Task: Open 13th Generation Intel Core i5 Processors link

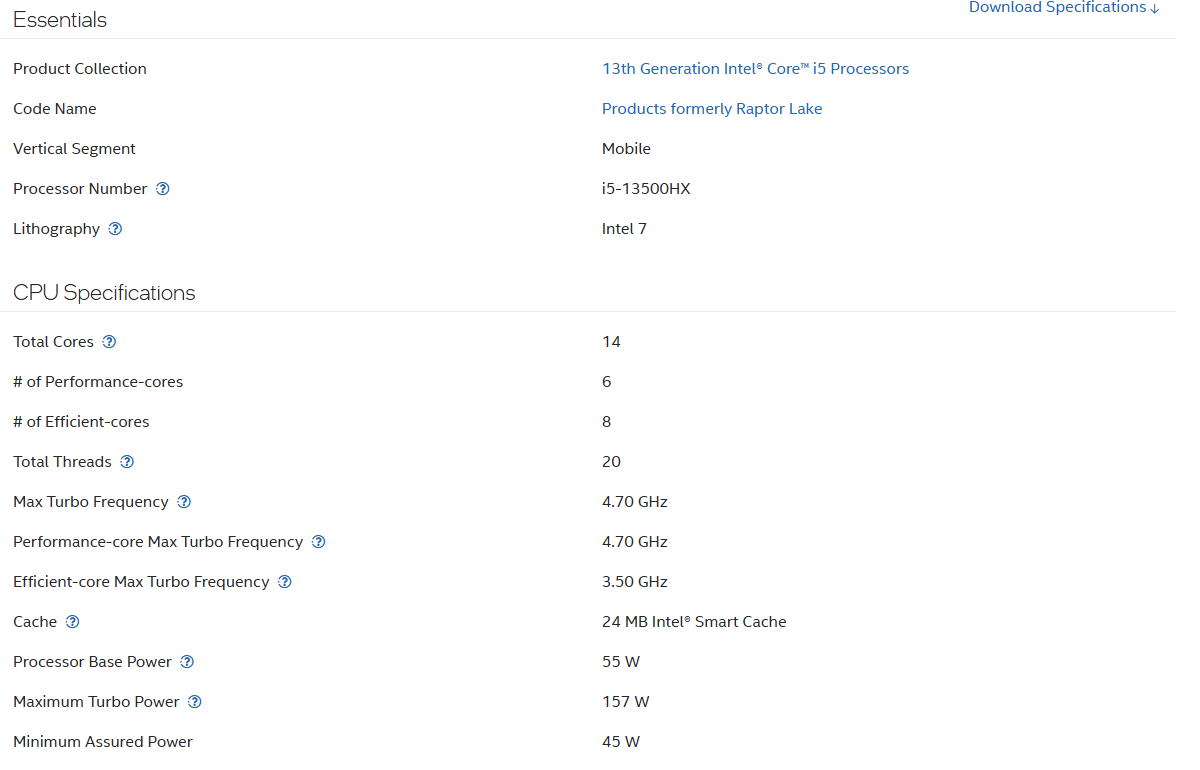Action: [755, 69]
